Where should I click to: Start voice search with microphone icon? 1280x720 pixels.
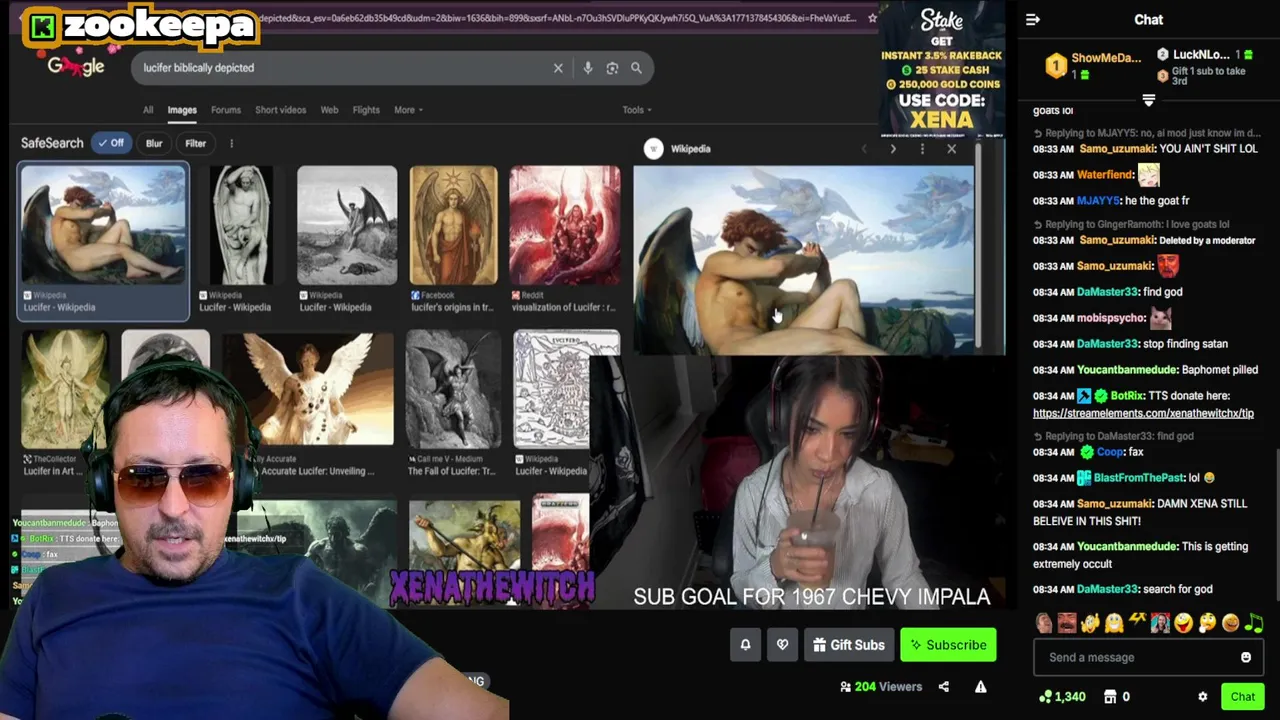click(x=588, y=68)
